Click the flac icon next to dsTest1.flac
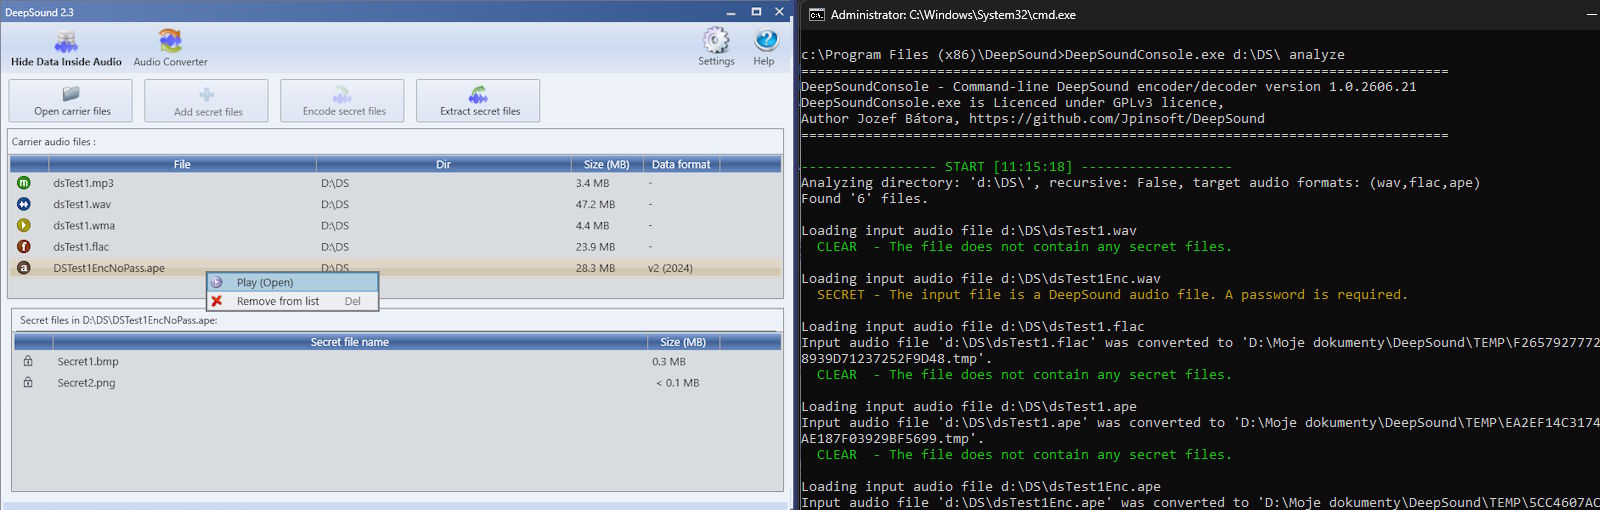The height and width of the screenshot is (510, 1600). 24,246
